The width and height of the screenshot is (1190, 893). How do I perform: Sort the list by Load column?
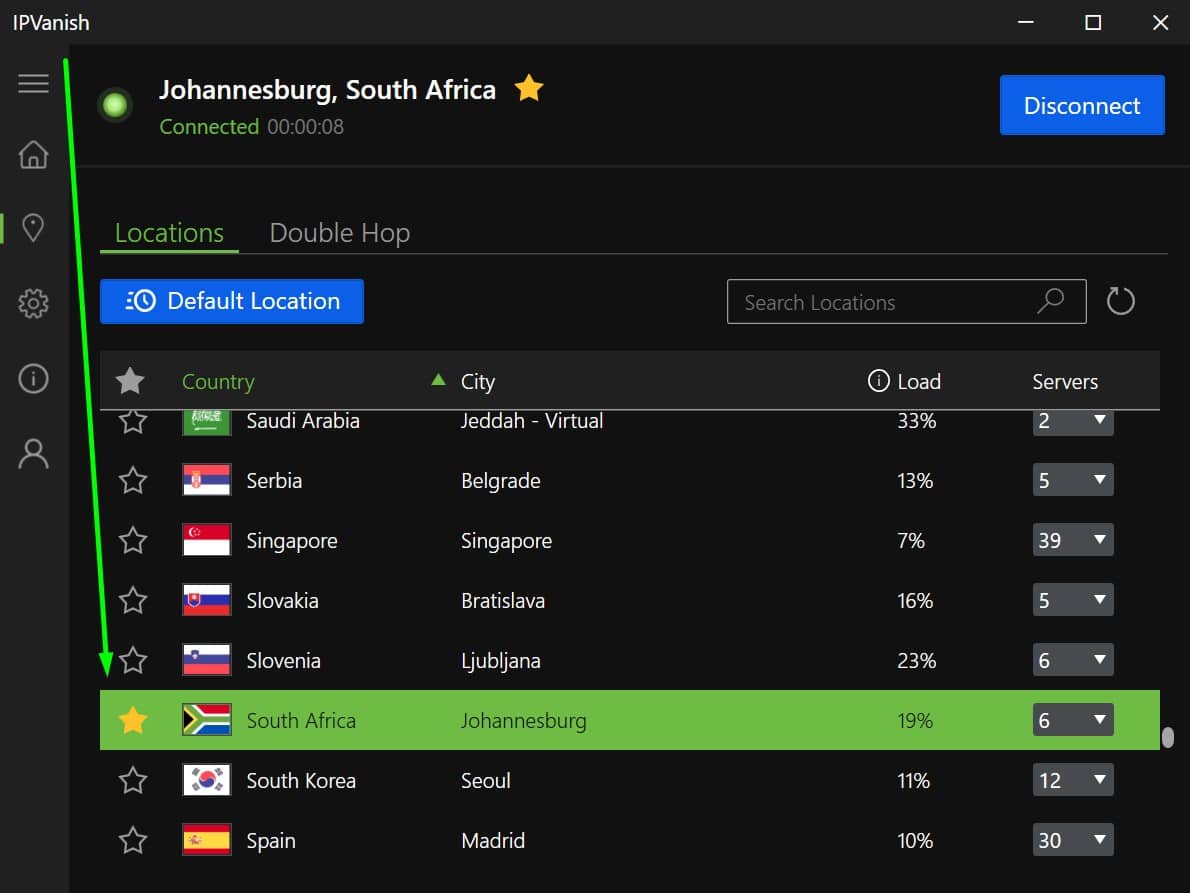tap(919, 382)
